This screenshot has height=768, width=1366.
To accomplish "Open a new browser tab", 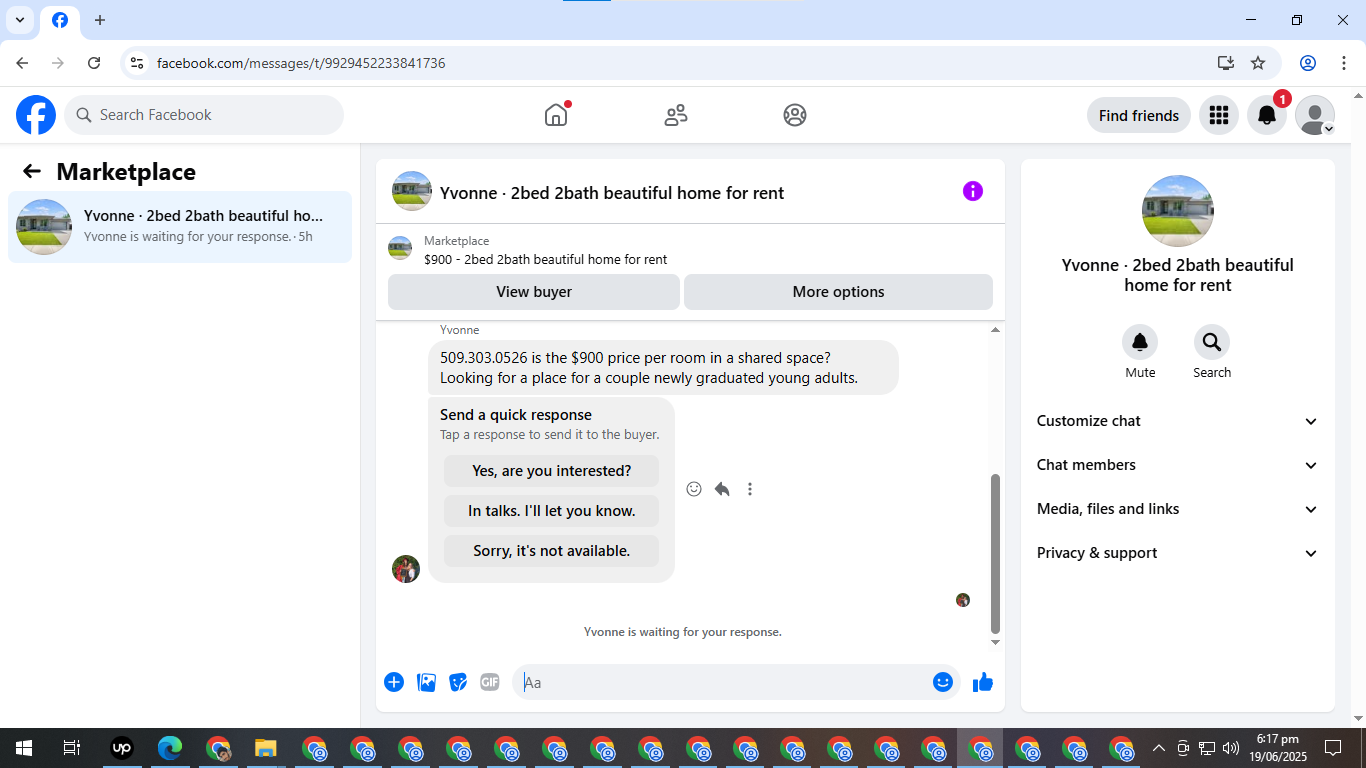I will (x=100, y=20).
